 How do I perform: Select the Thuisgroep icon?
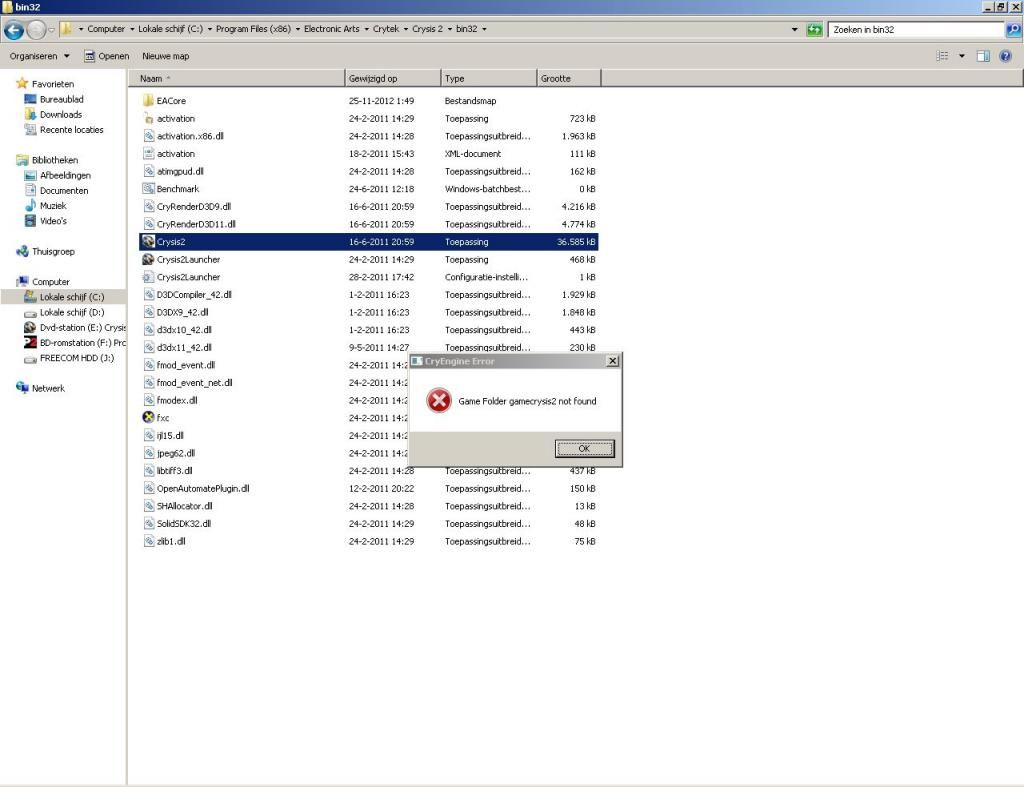22,251
